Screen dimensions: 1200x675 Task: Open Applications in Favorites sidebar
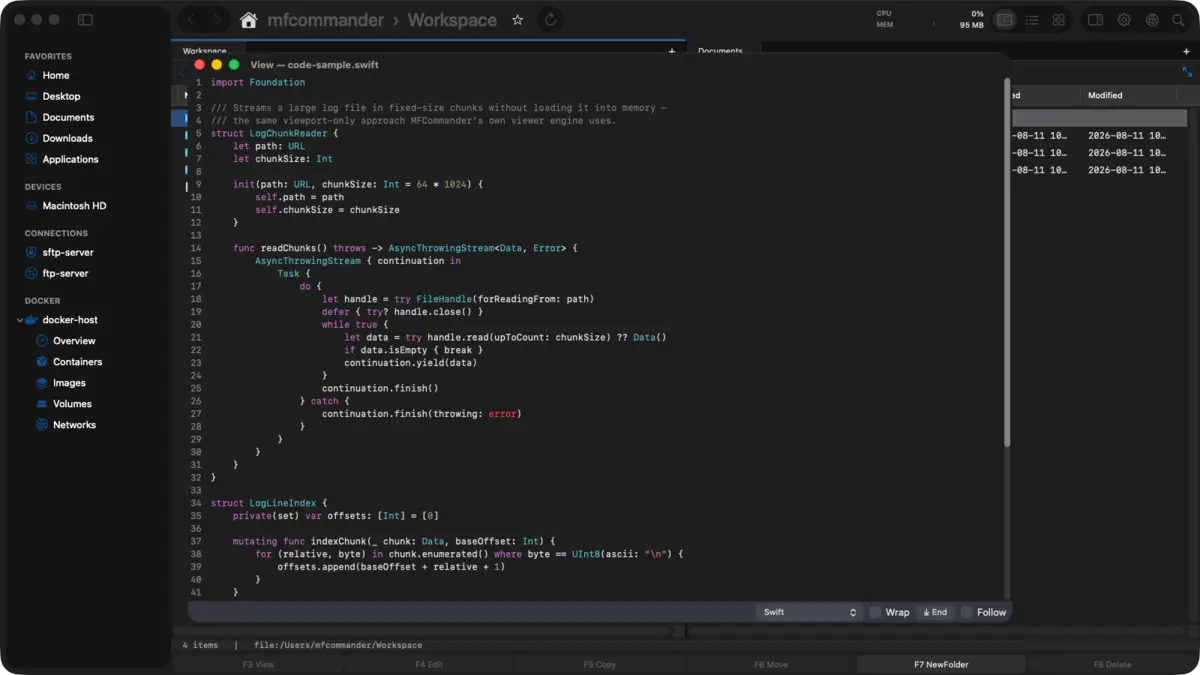point(70,159)
